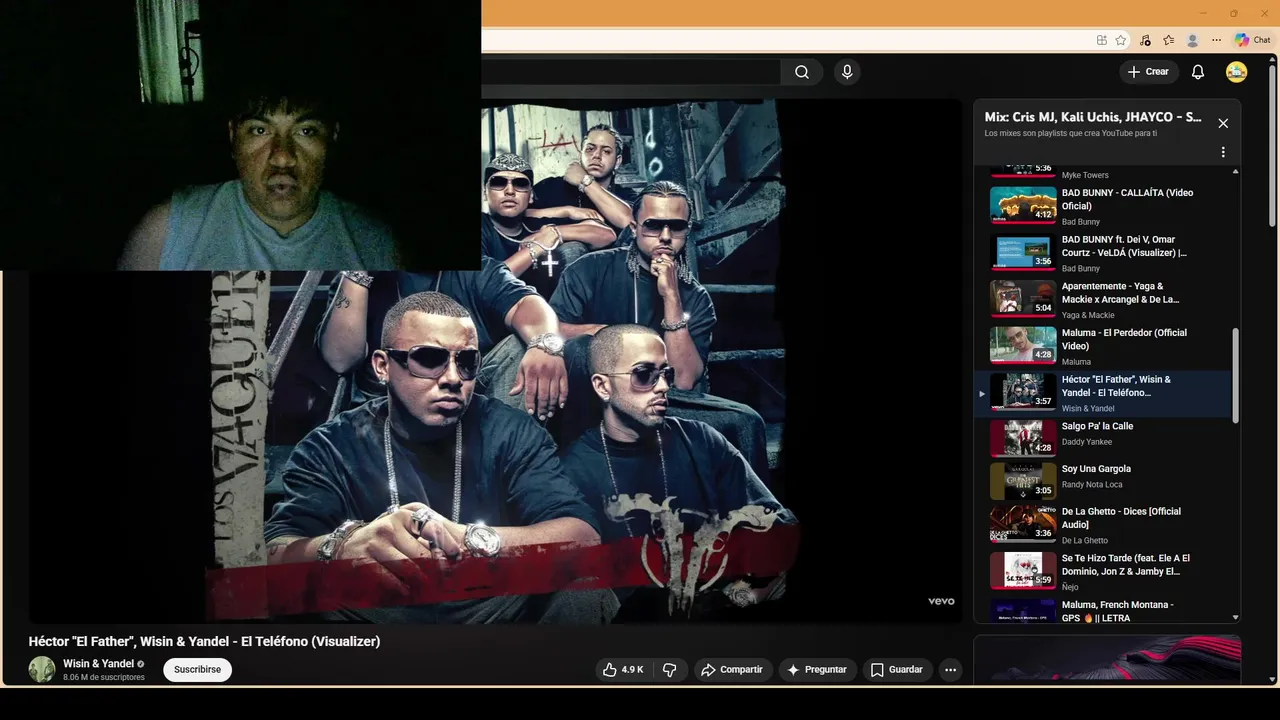Viewport: 1280px width, 720px height.
Task: Click the CALLAÍTA video thumbnail
Action: click(x=1023, y=205)
